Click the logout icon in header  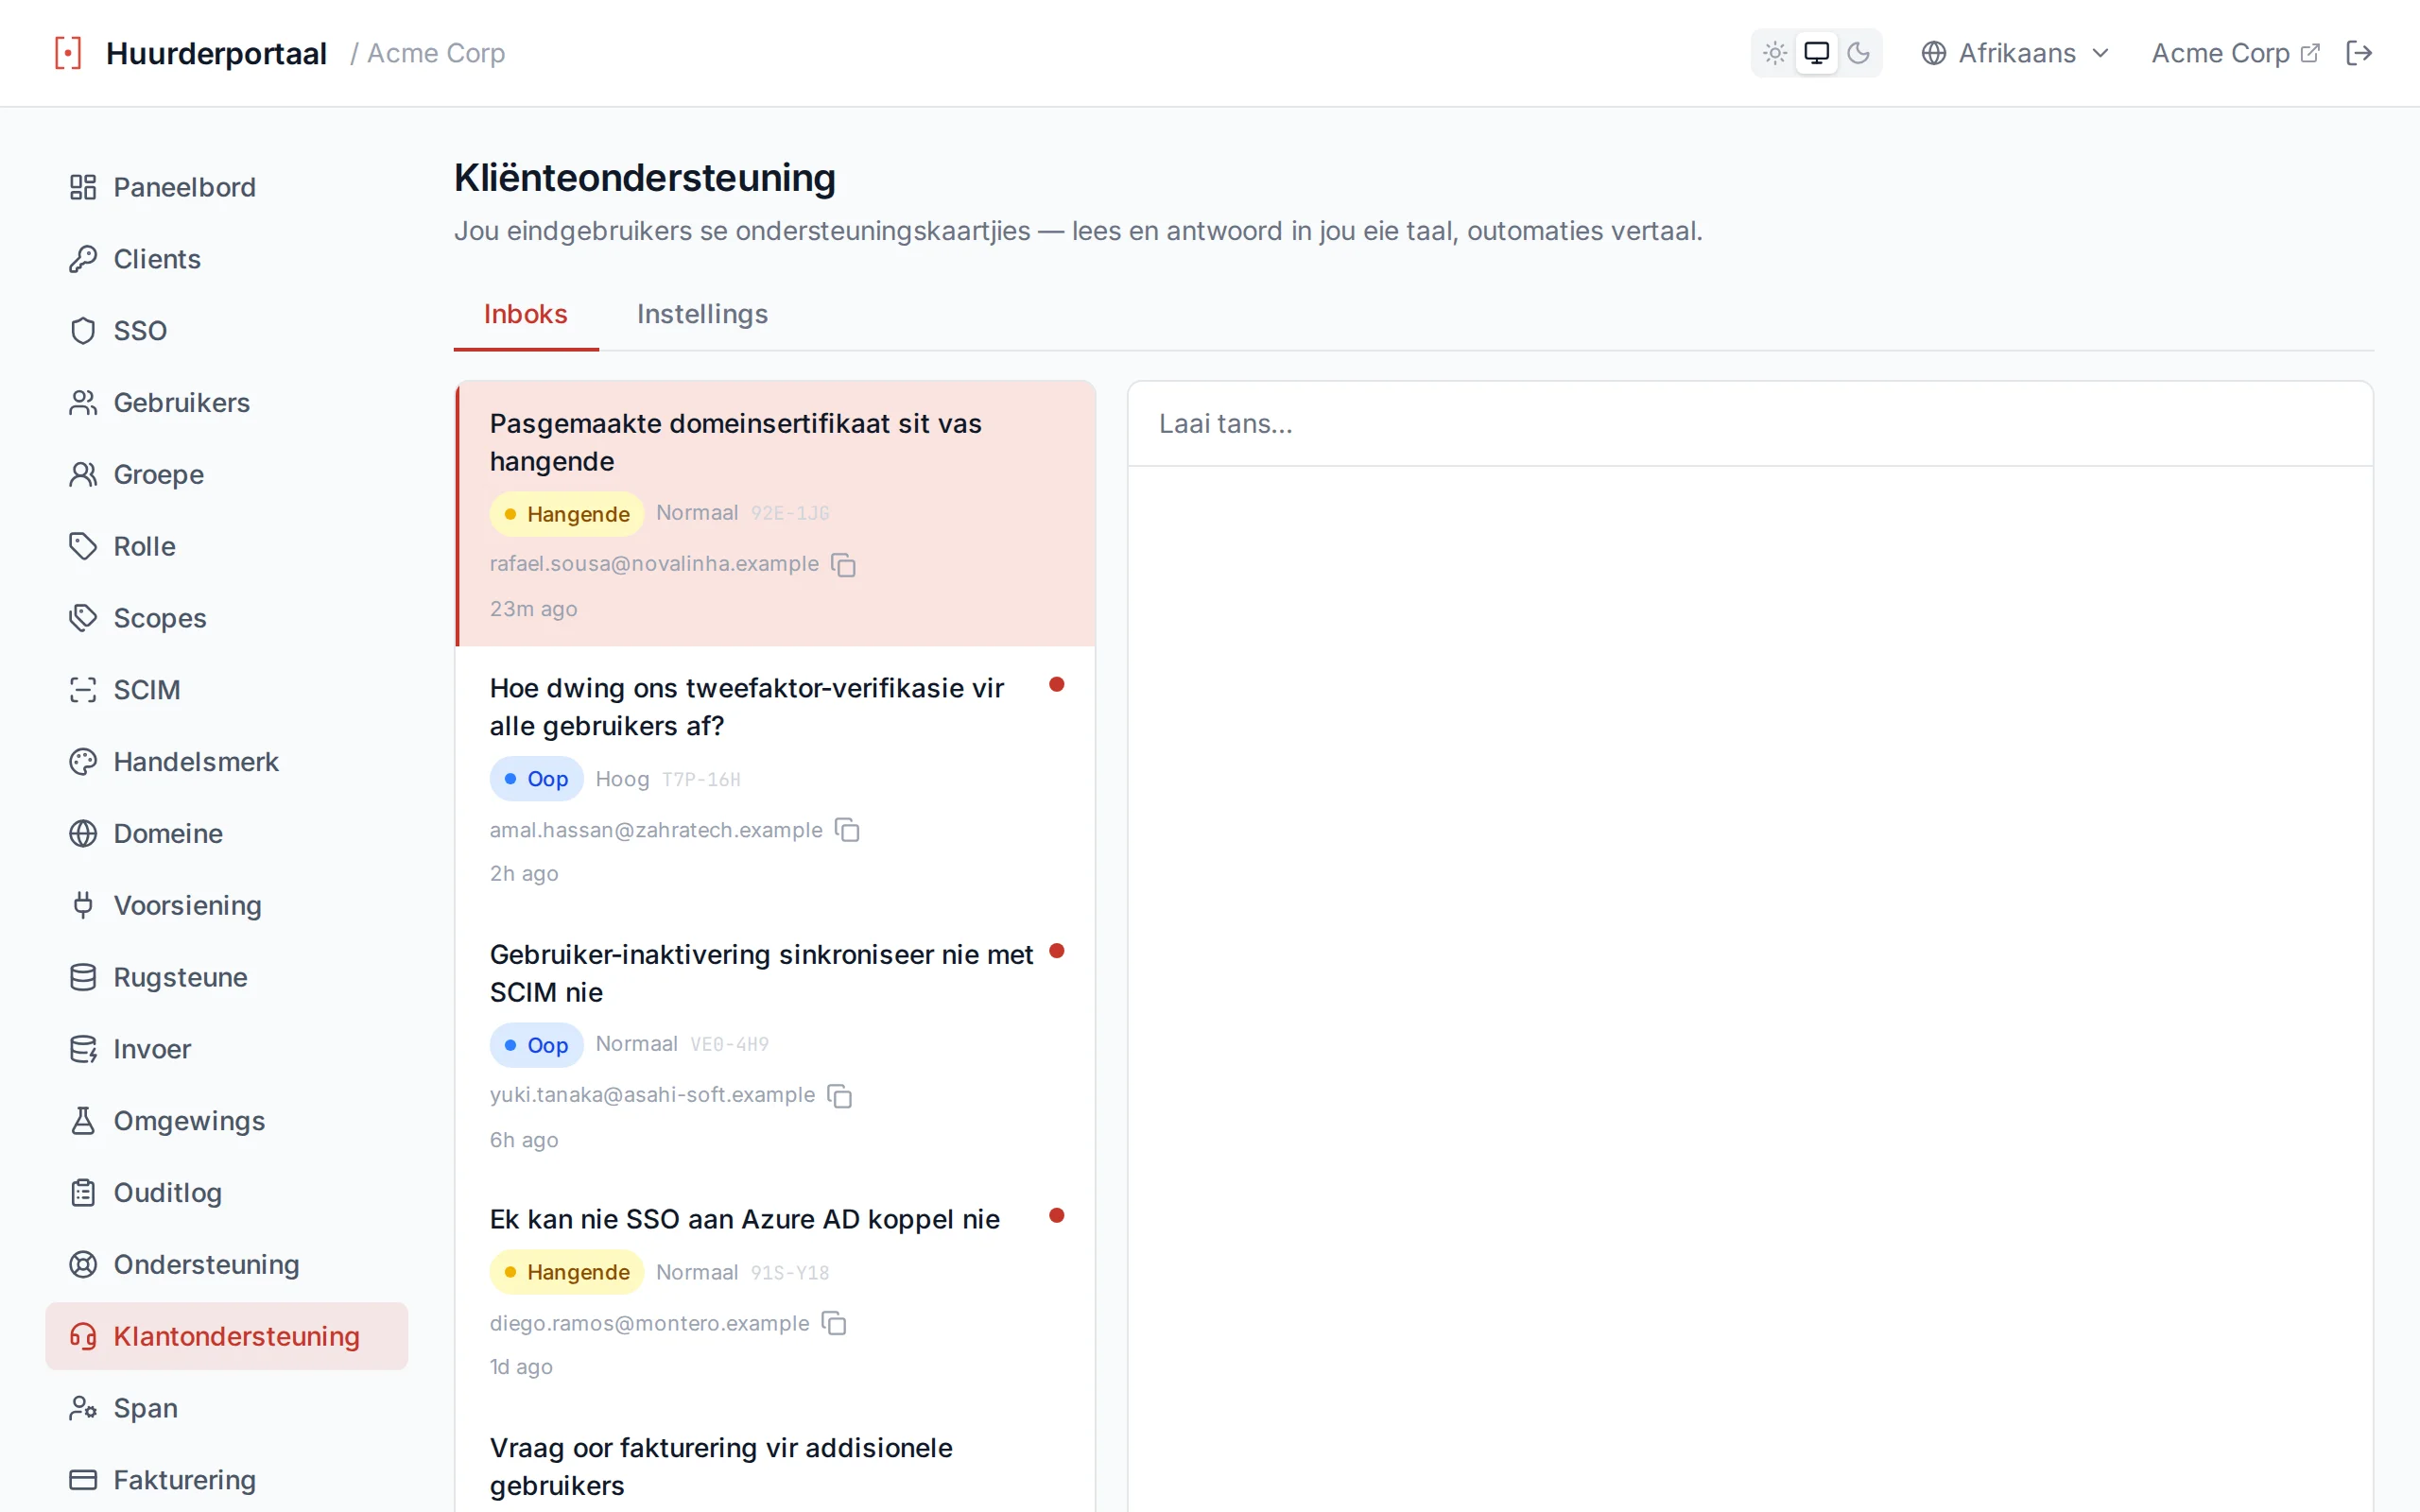point(2359,53)
